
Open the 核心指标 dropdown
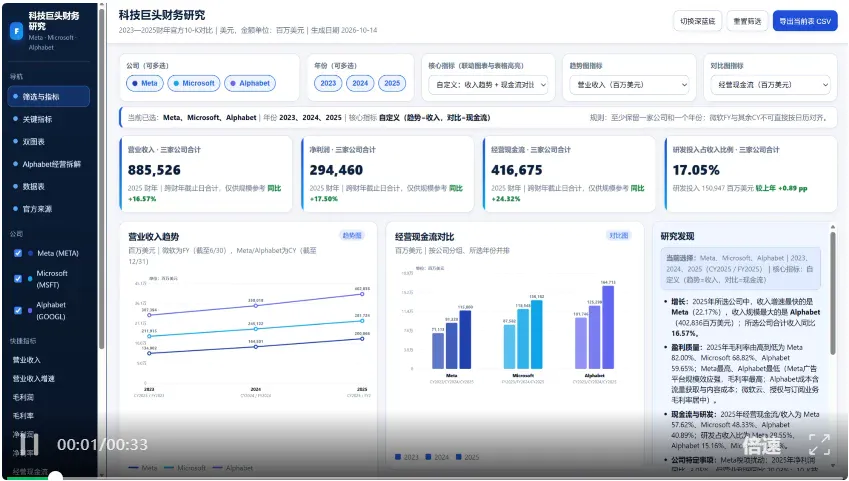pos(488,84)
